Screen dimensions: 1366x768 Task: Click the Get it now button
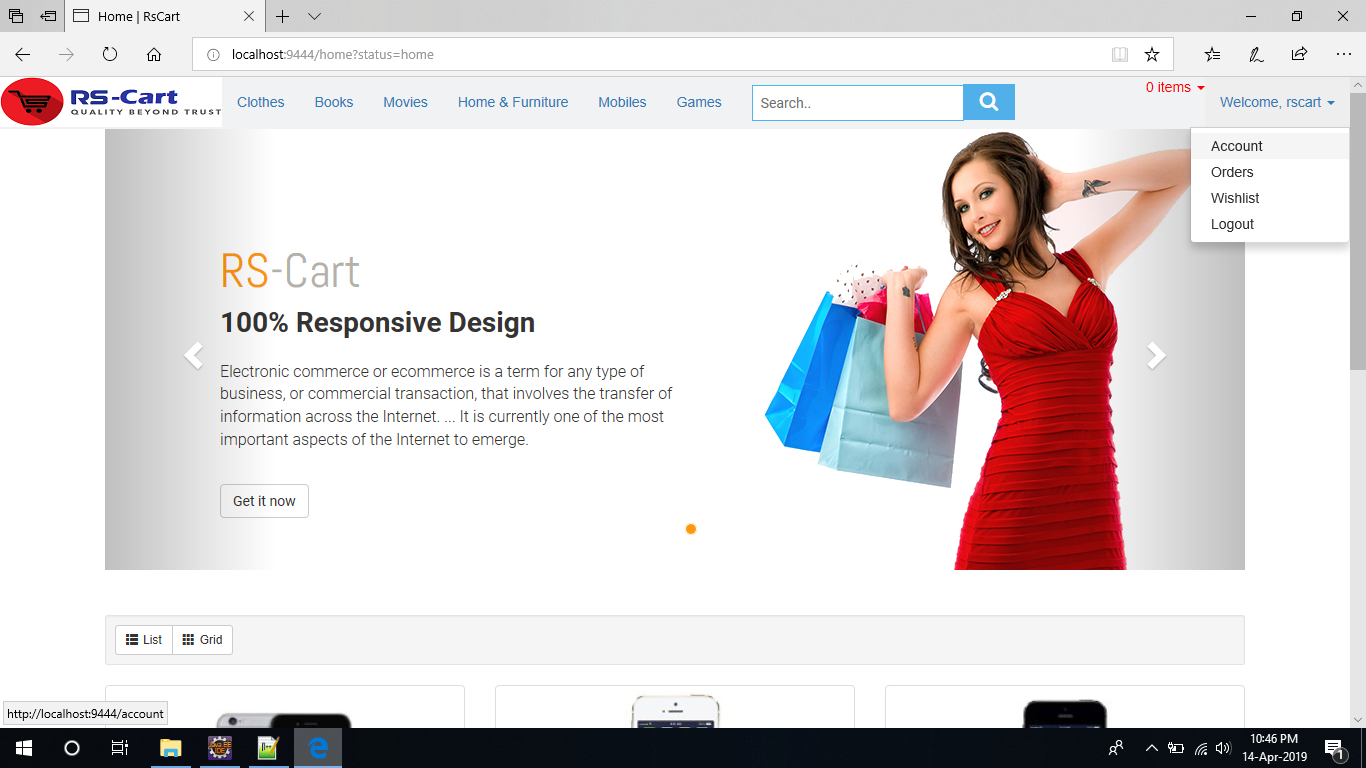coord(264,501)
